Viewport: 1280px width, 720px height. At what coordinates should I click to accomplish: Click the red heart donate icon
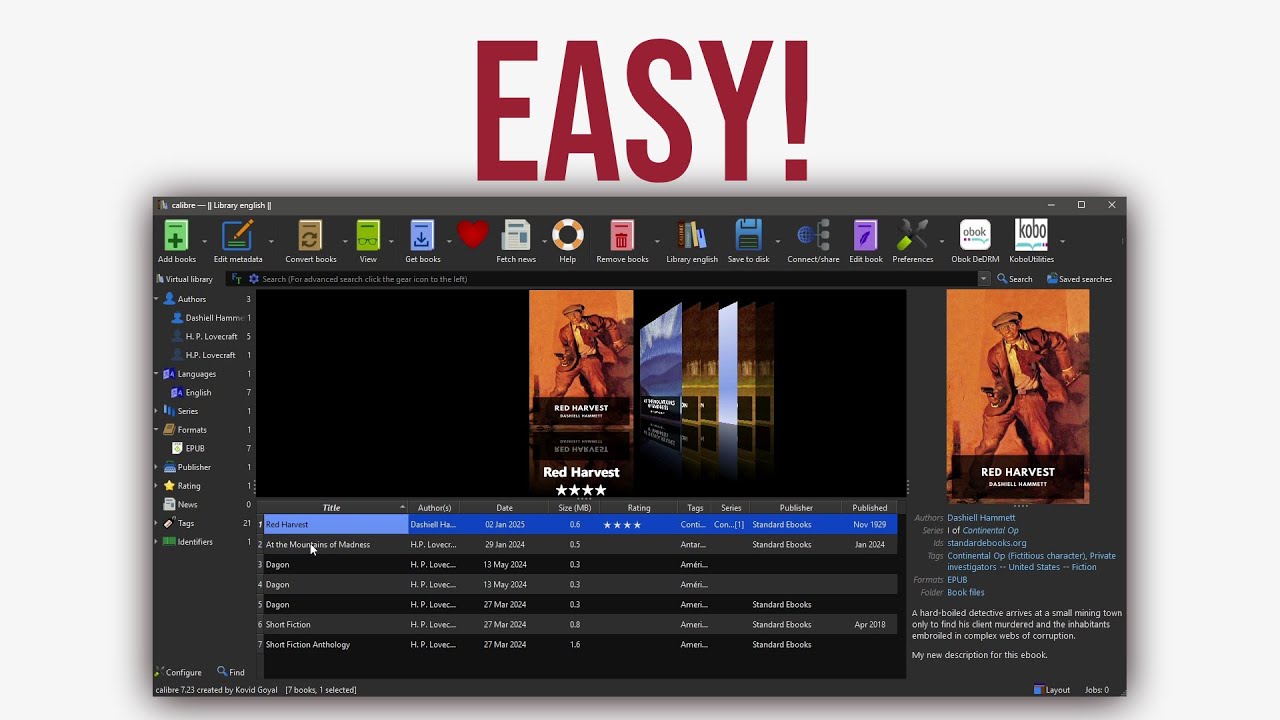(x=472, y=234)
